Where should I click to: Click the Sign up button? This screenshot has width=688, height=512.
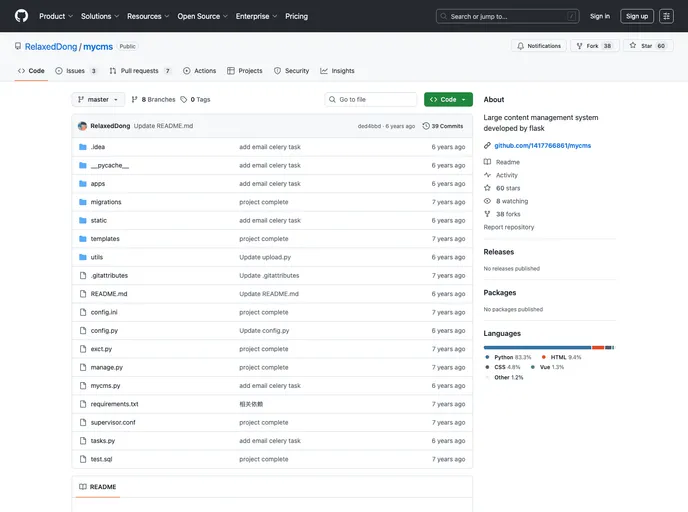[x=637, y=16]
